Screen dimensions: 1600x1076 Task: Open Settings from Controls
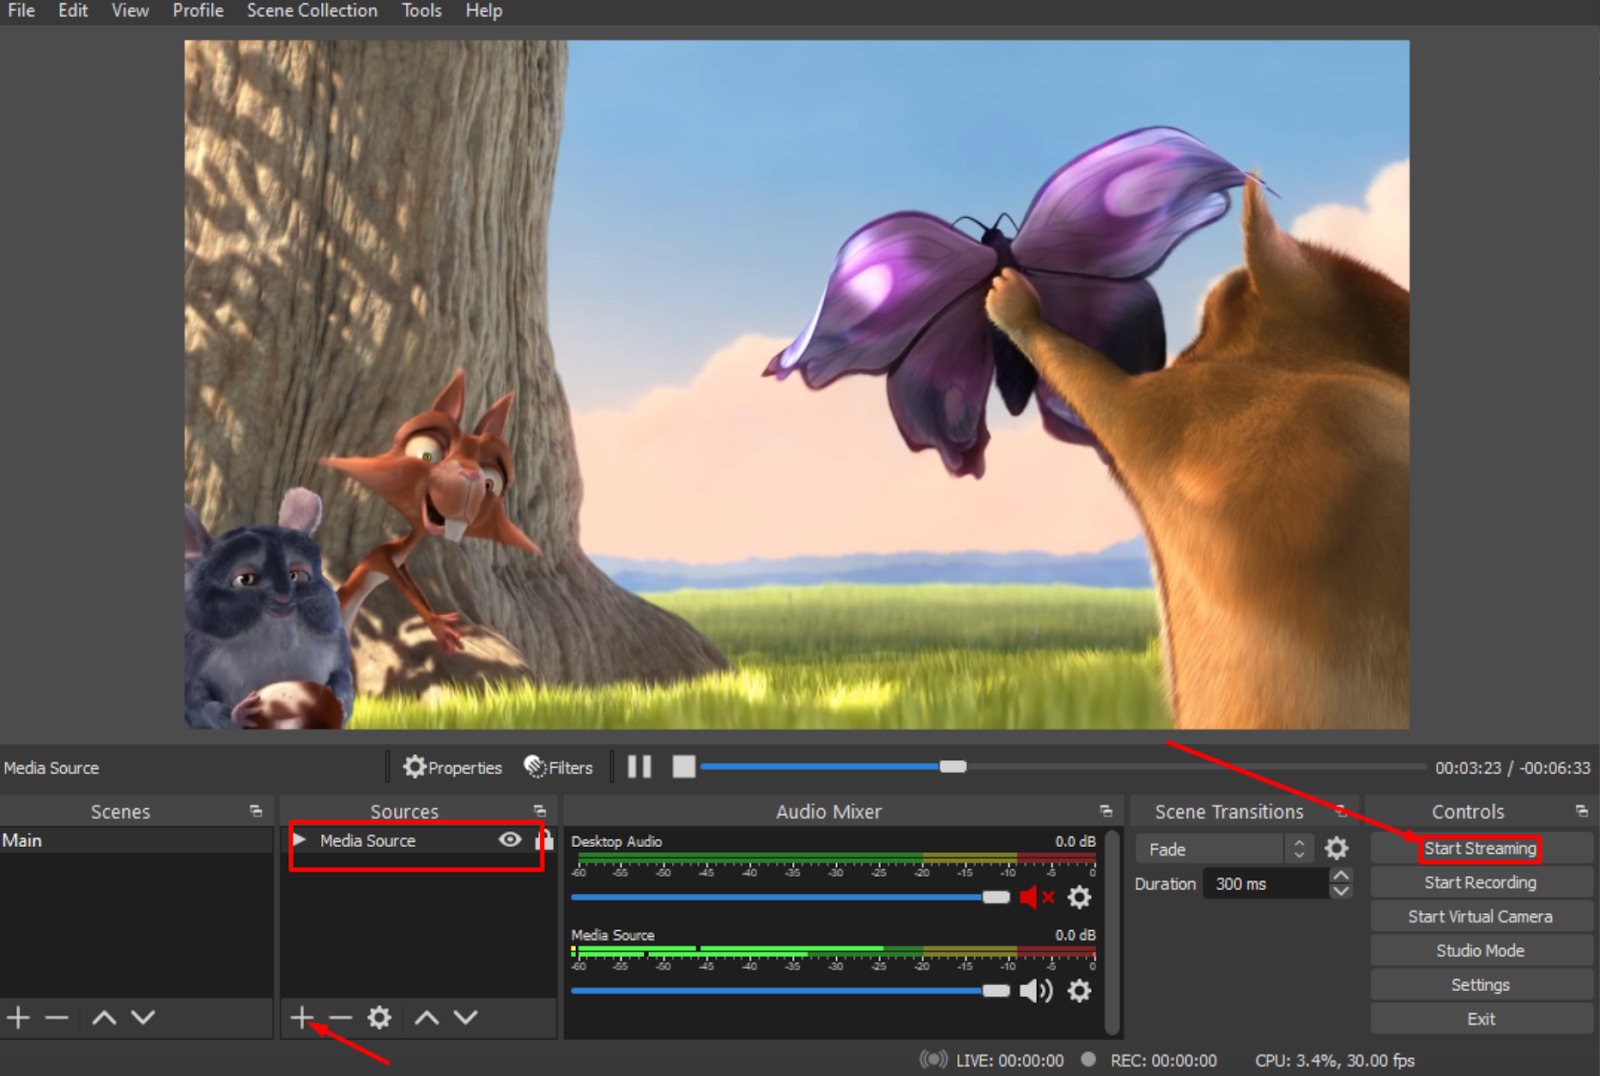(x=1481, y=984)
